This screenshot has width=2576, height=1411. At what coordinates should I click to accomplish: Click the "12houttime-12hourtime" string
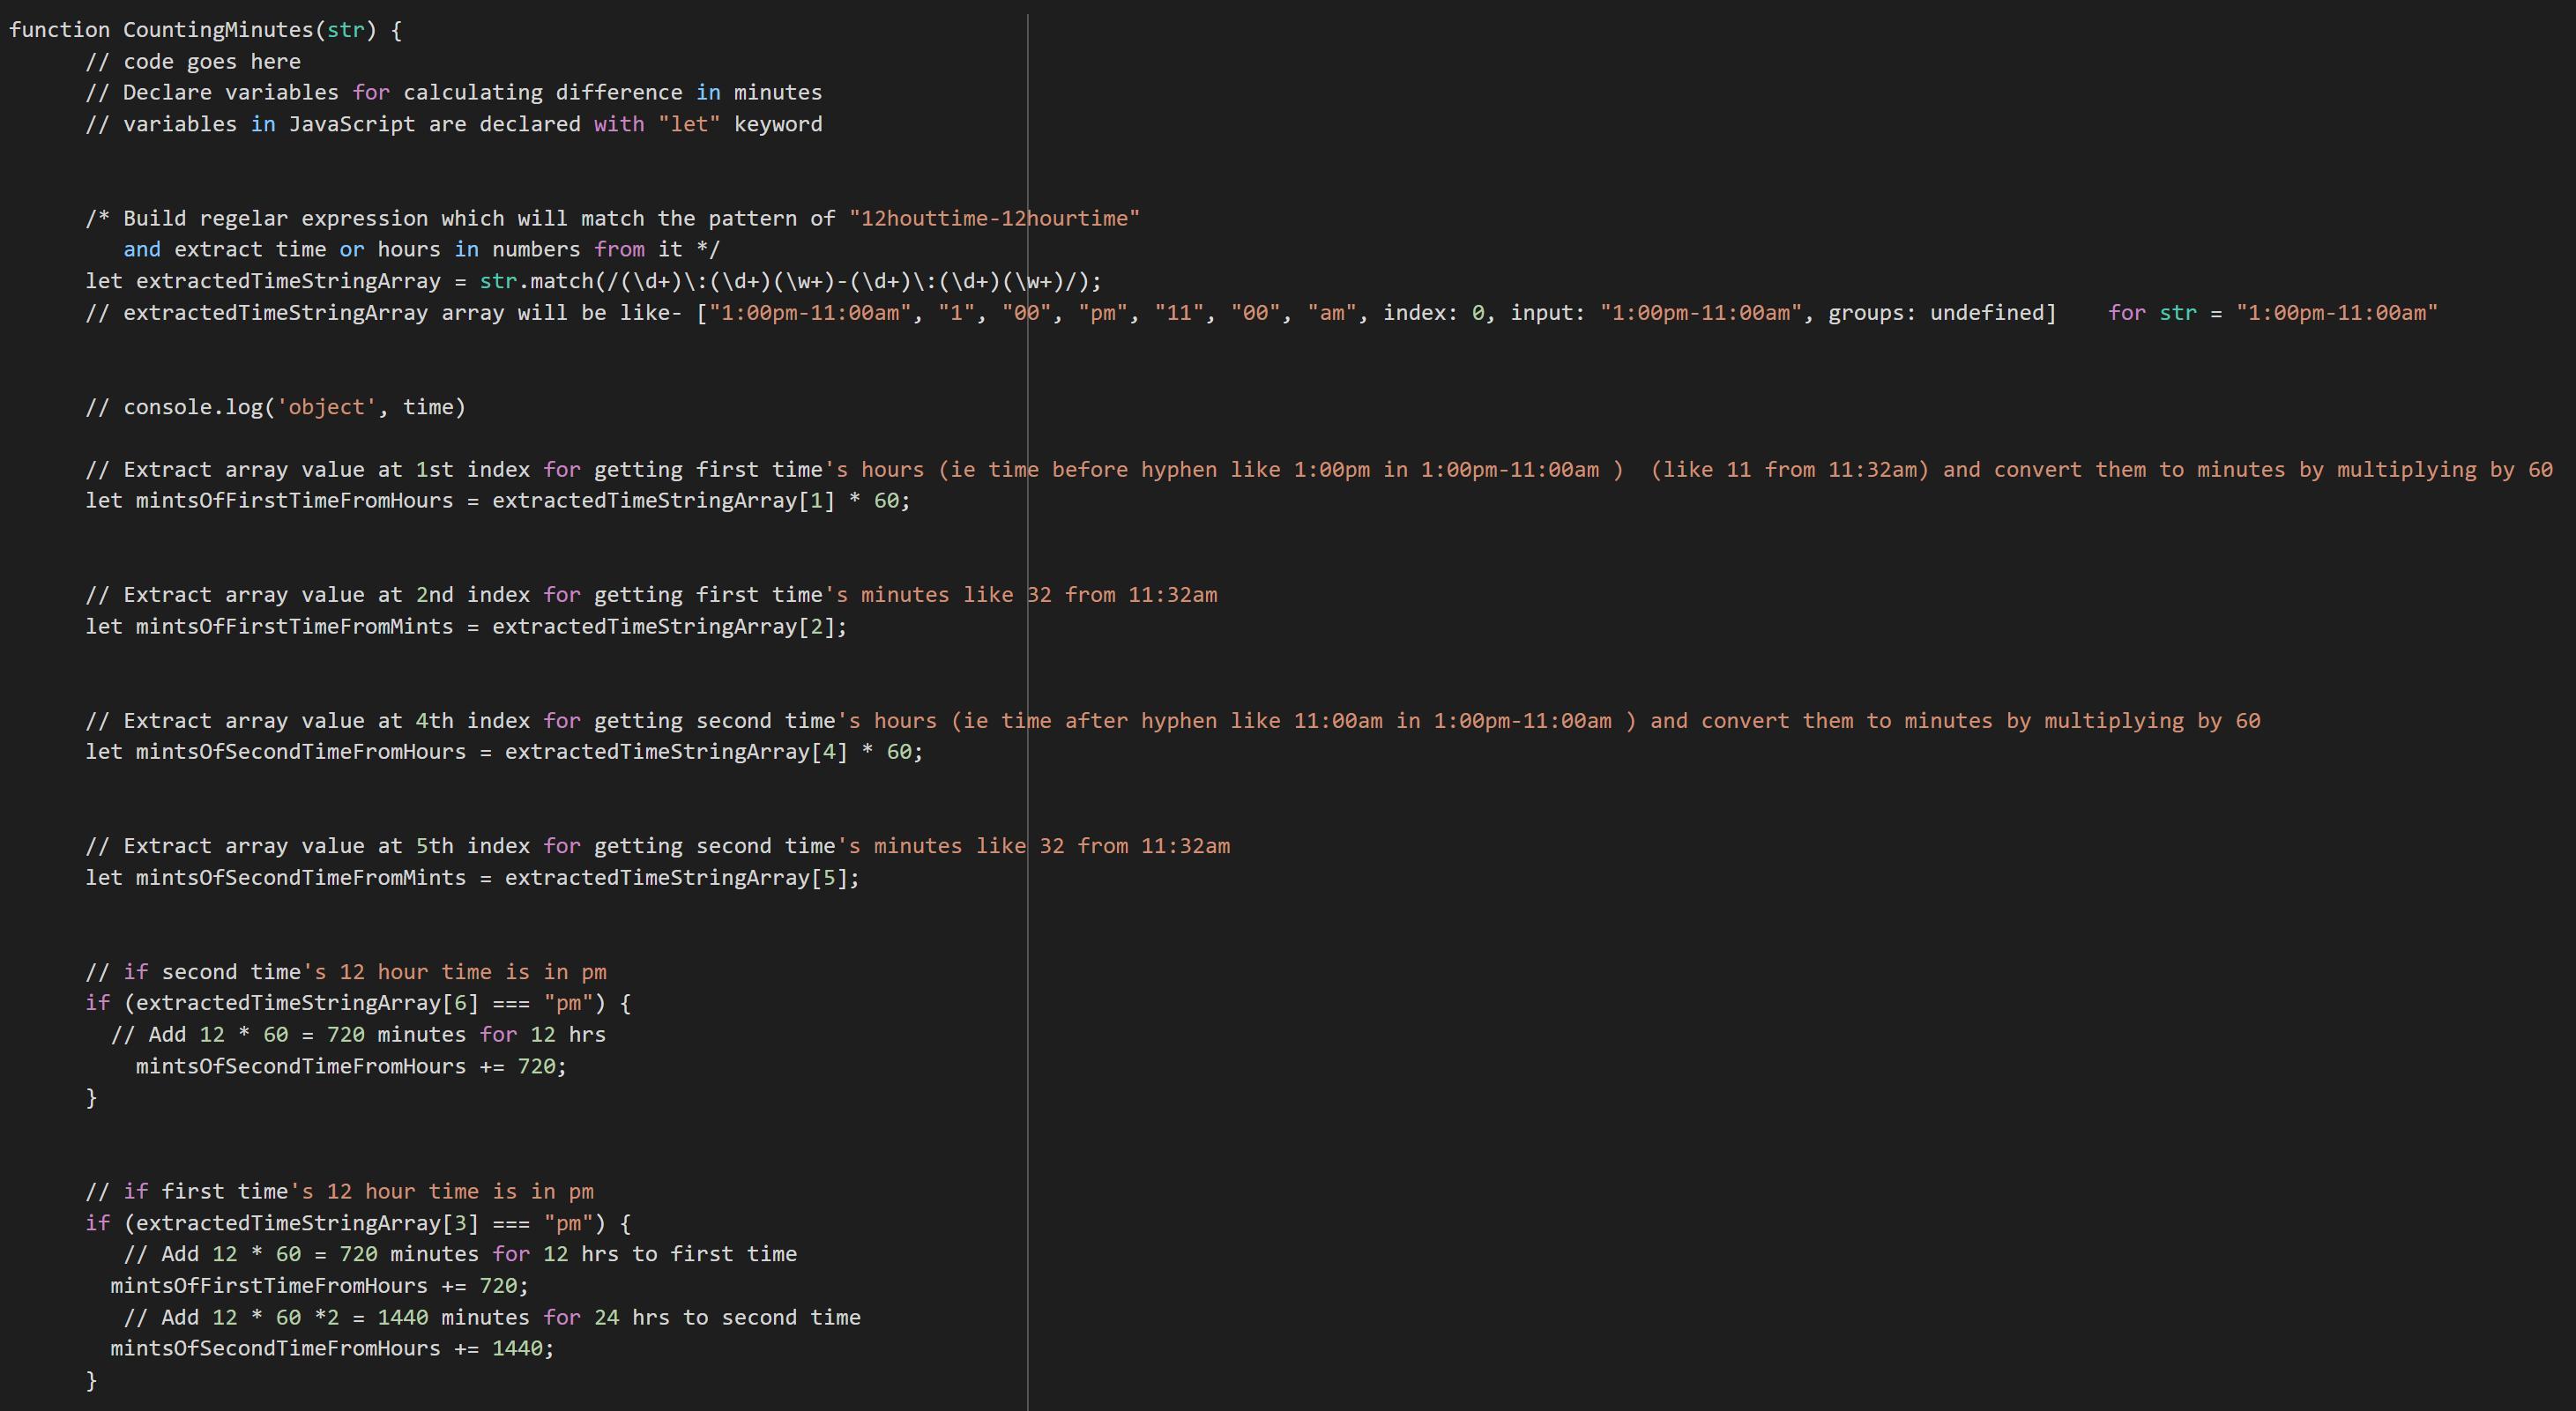click(994, 218)
